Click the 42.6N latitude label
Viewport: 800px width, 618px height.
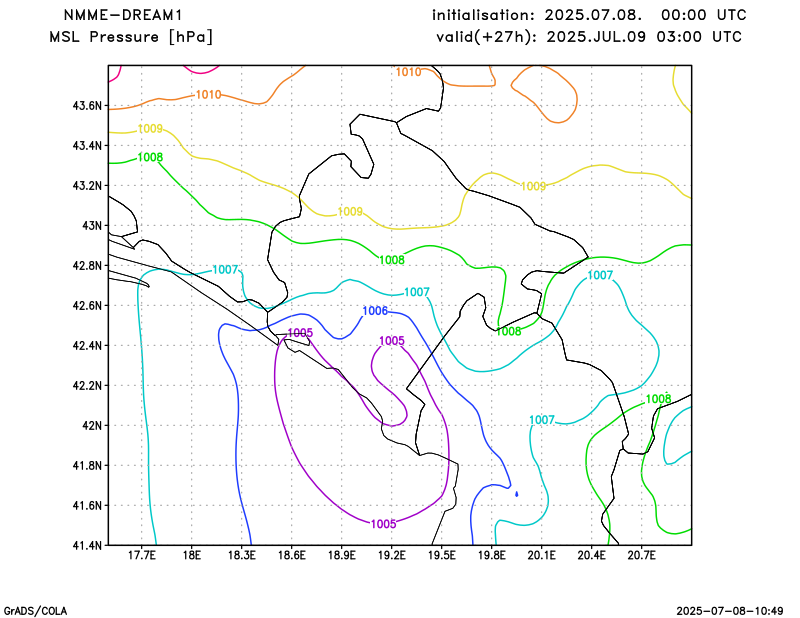tap(87, 305)
